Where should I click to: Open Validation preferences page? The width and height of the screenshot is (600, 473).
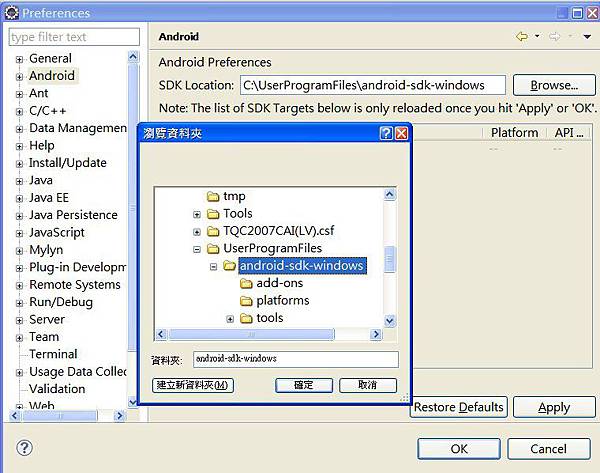pos(57,389)
